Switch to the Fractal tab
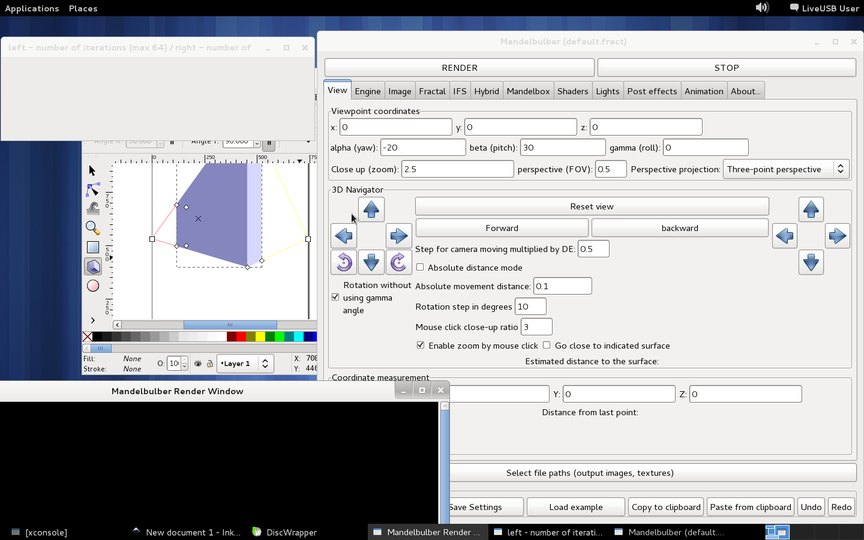Image resolution: width=864 pixels, height=540 pixels. (x=432, y=91)
